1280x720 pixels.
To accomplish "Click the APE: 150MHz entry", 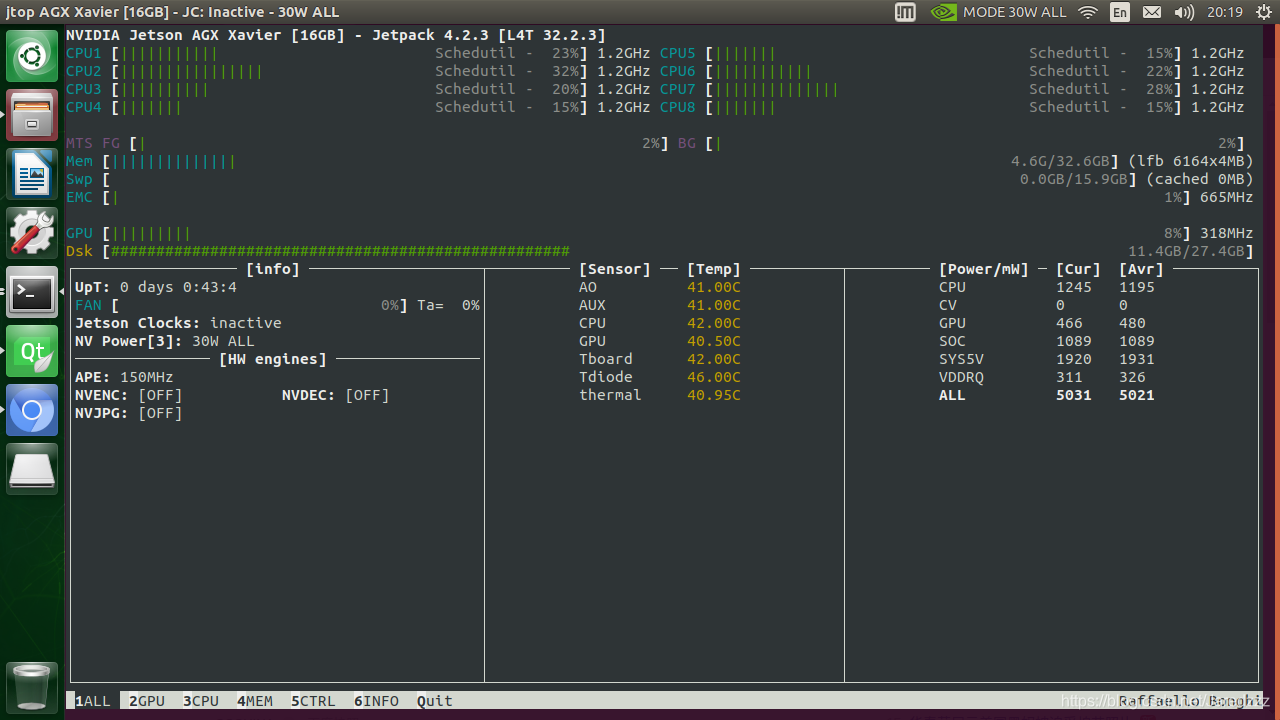I will 124,377.
